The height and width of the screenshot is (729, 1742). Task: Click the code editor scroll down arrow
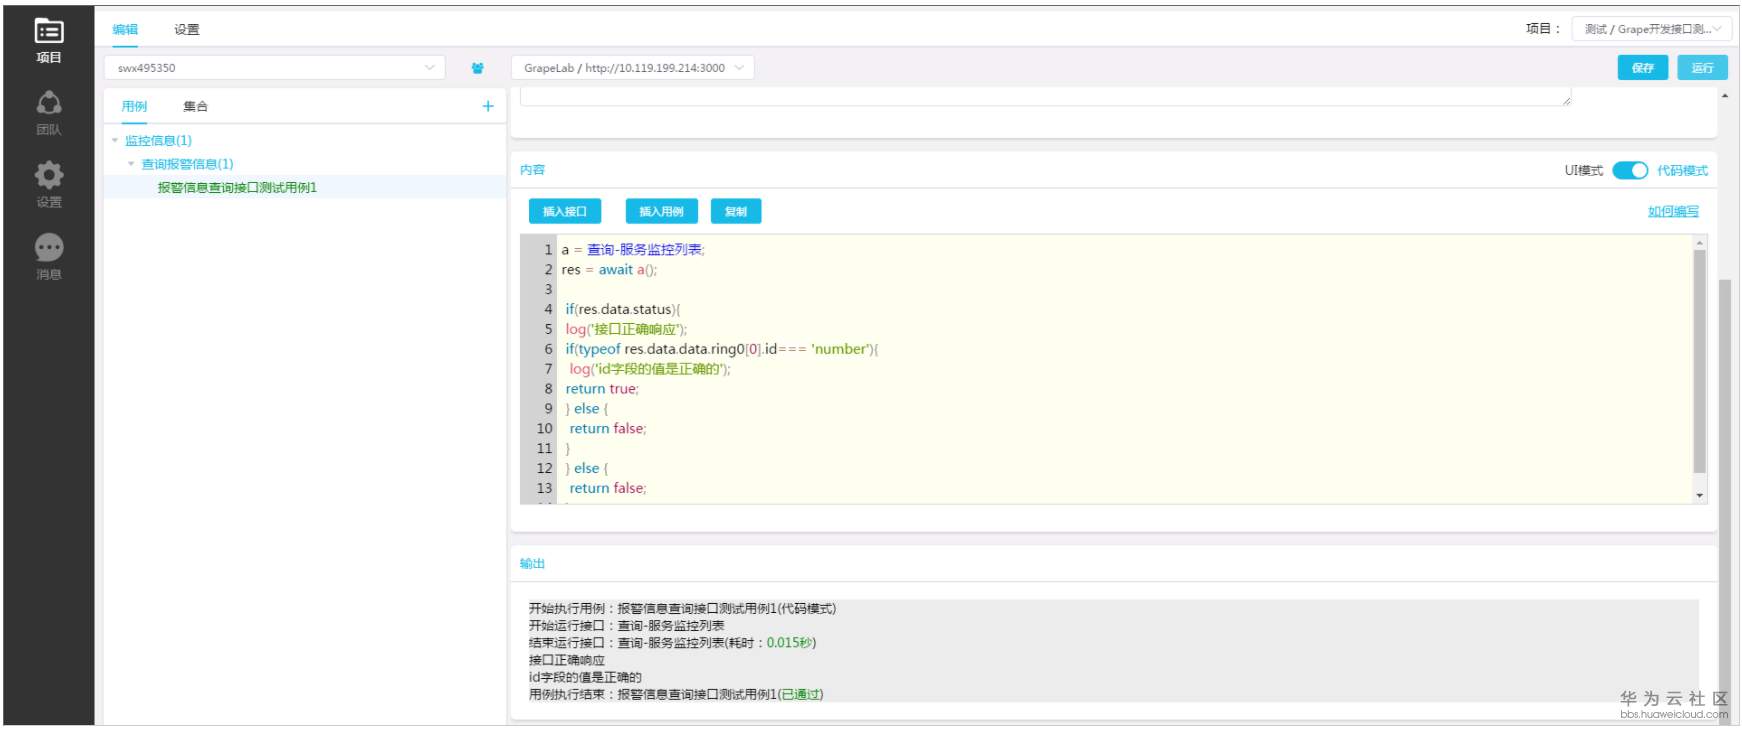[1699, 495]
